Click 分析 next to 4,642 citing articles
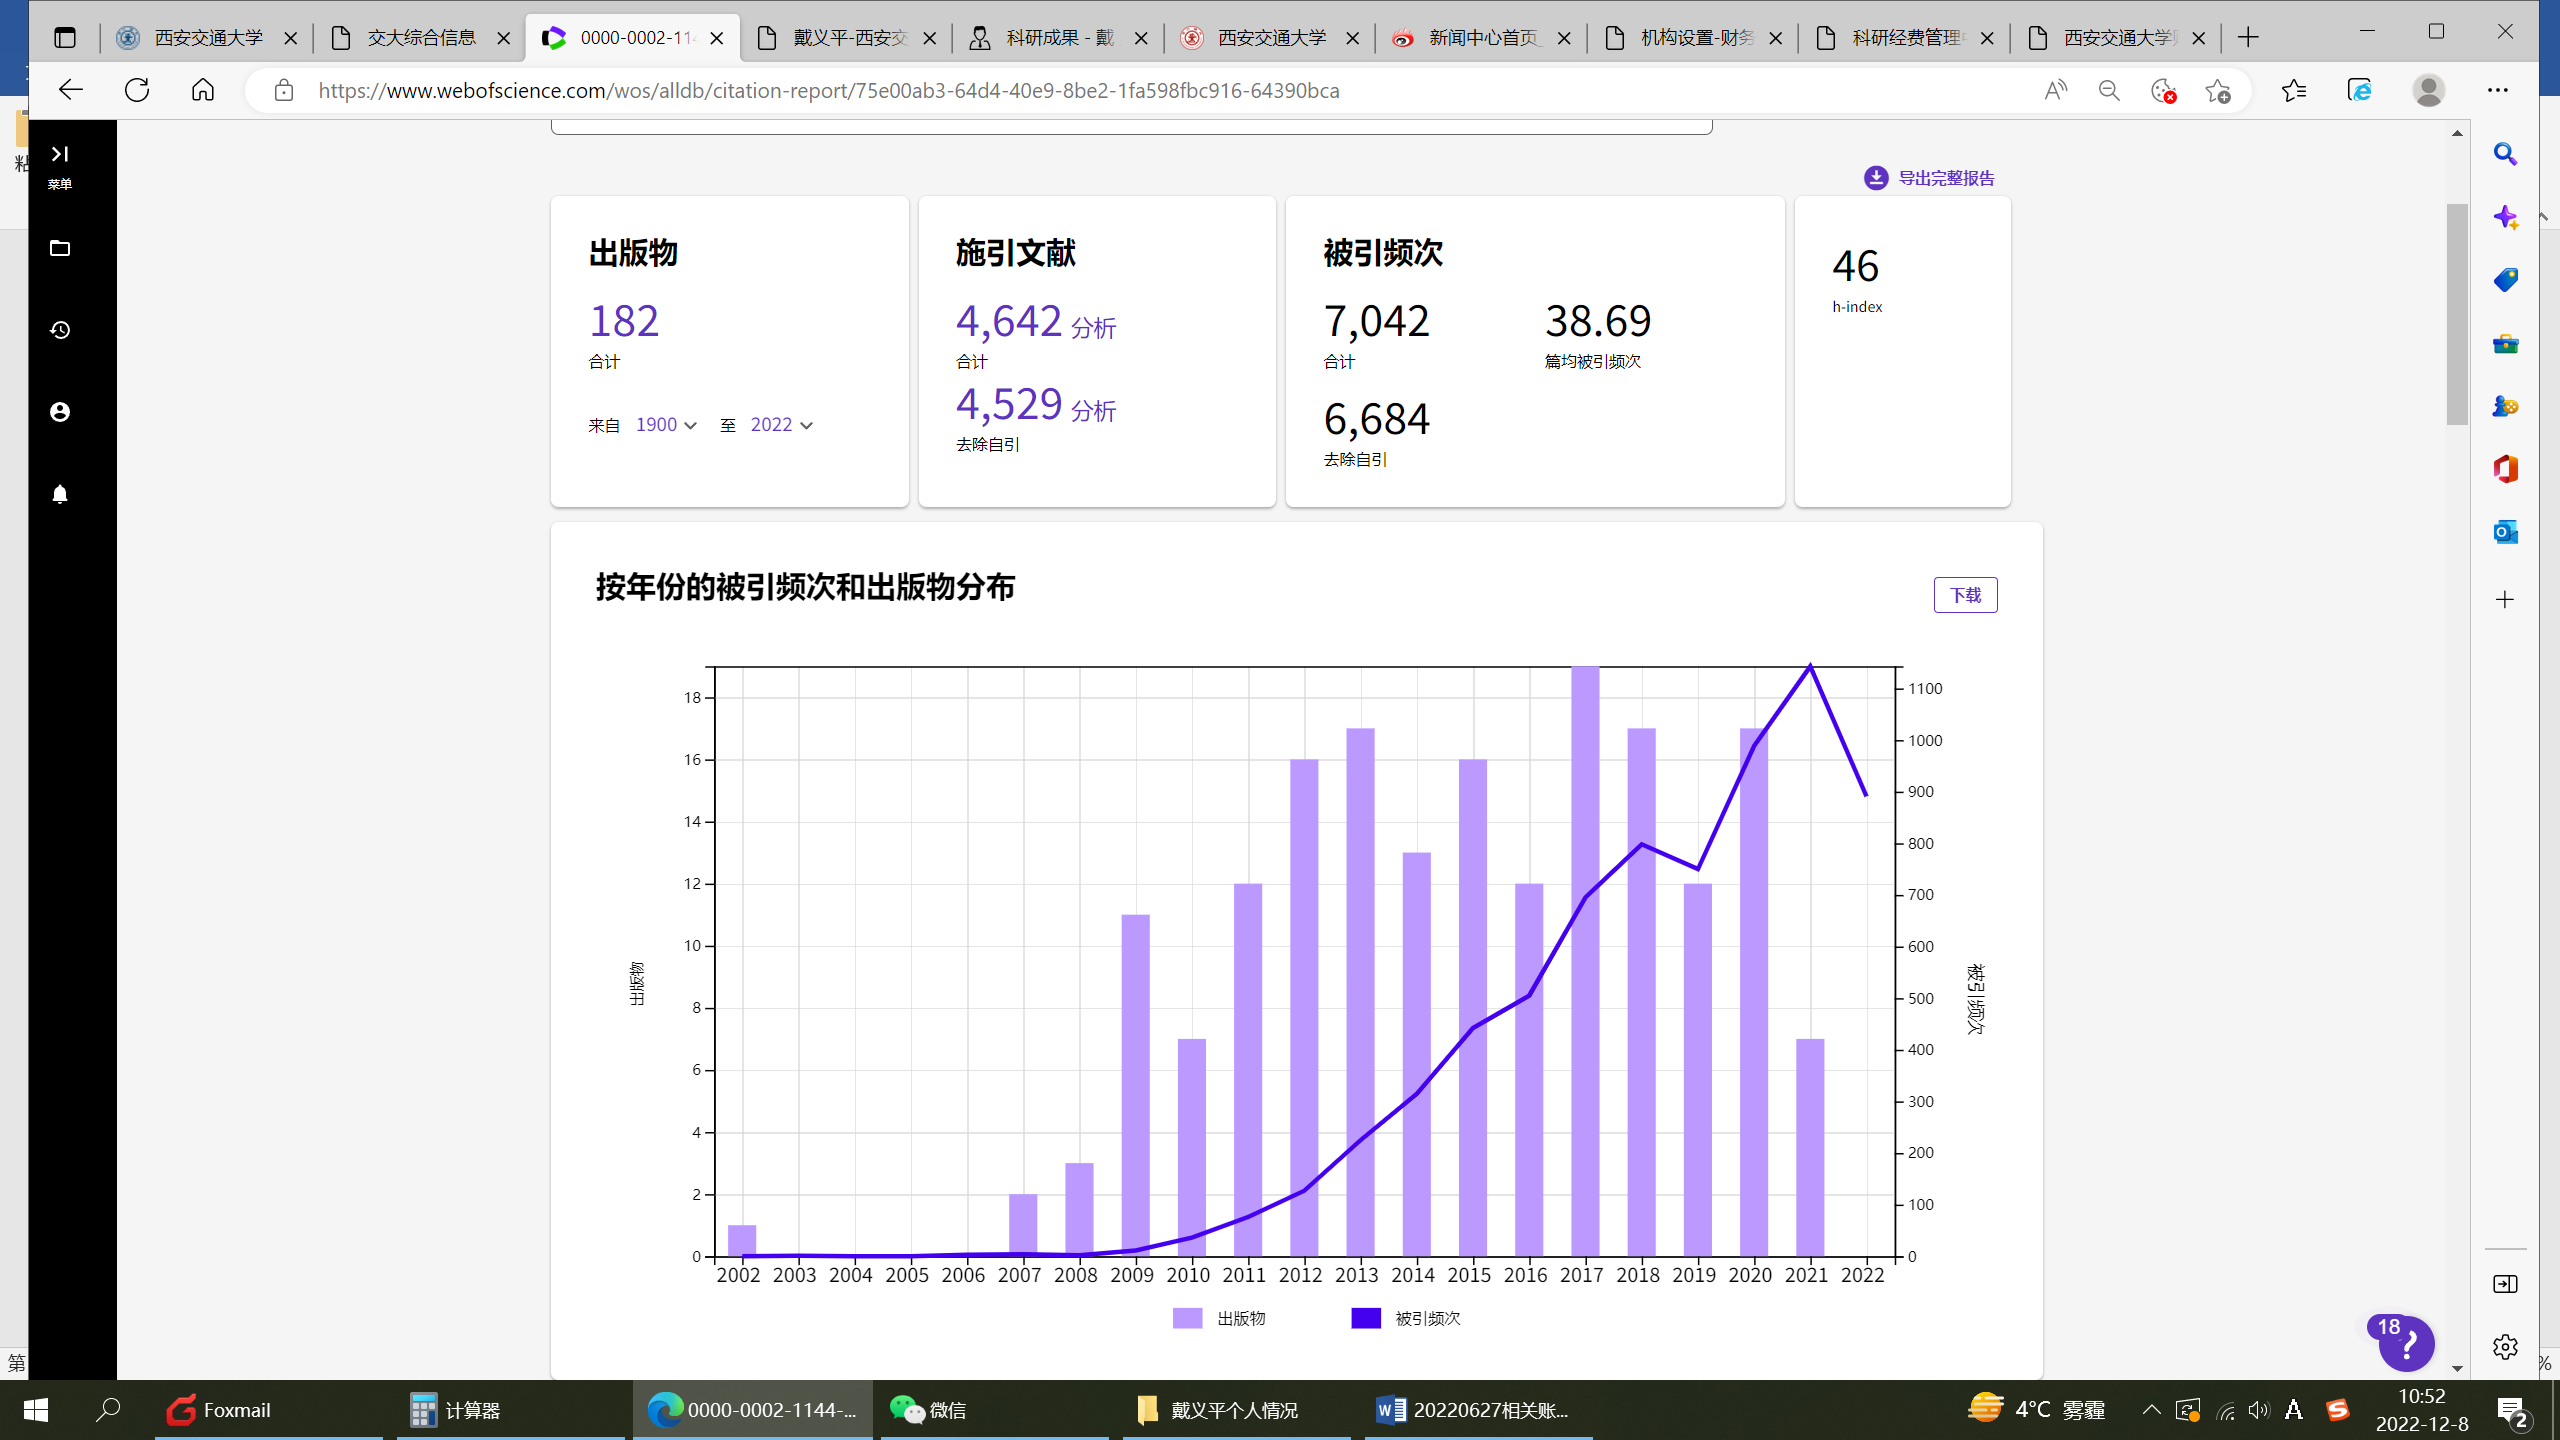The width and height of the screenshot is (2560, 1440). coord(1093,328)
